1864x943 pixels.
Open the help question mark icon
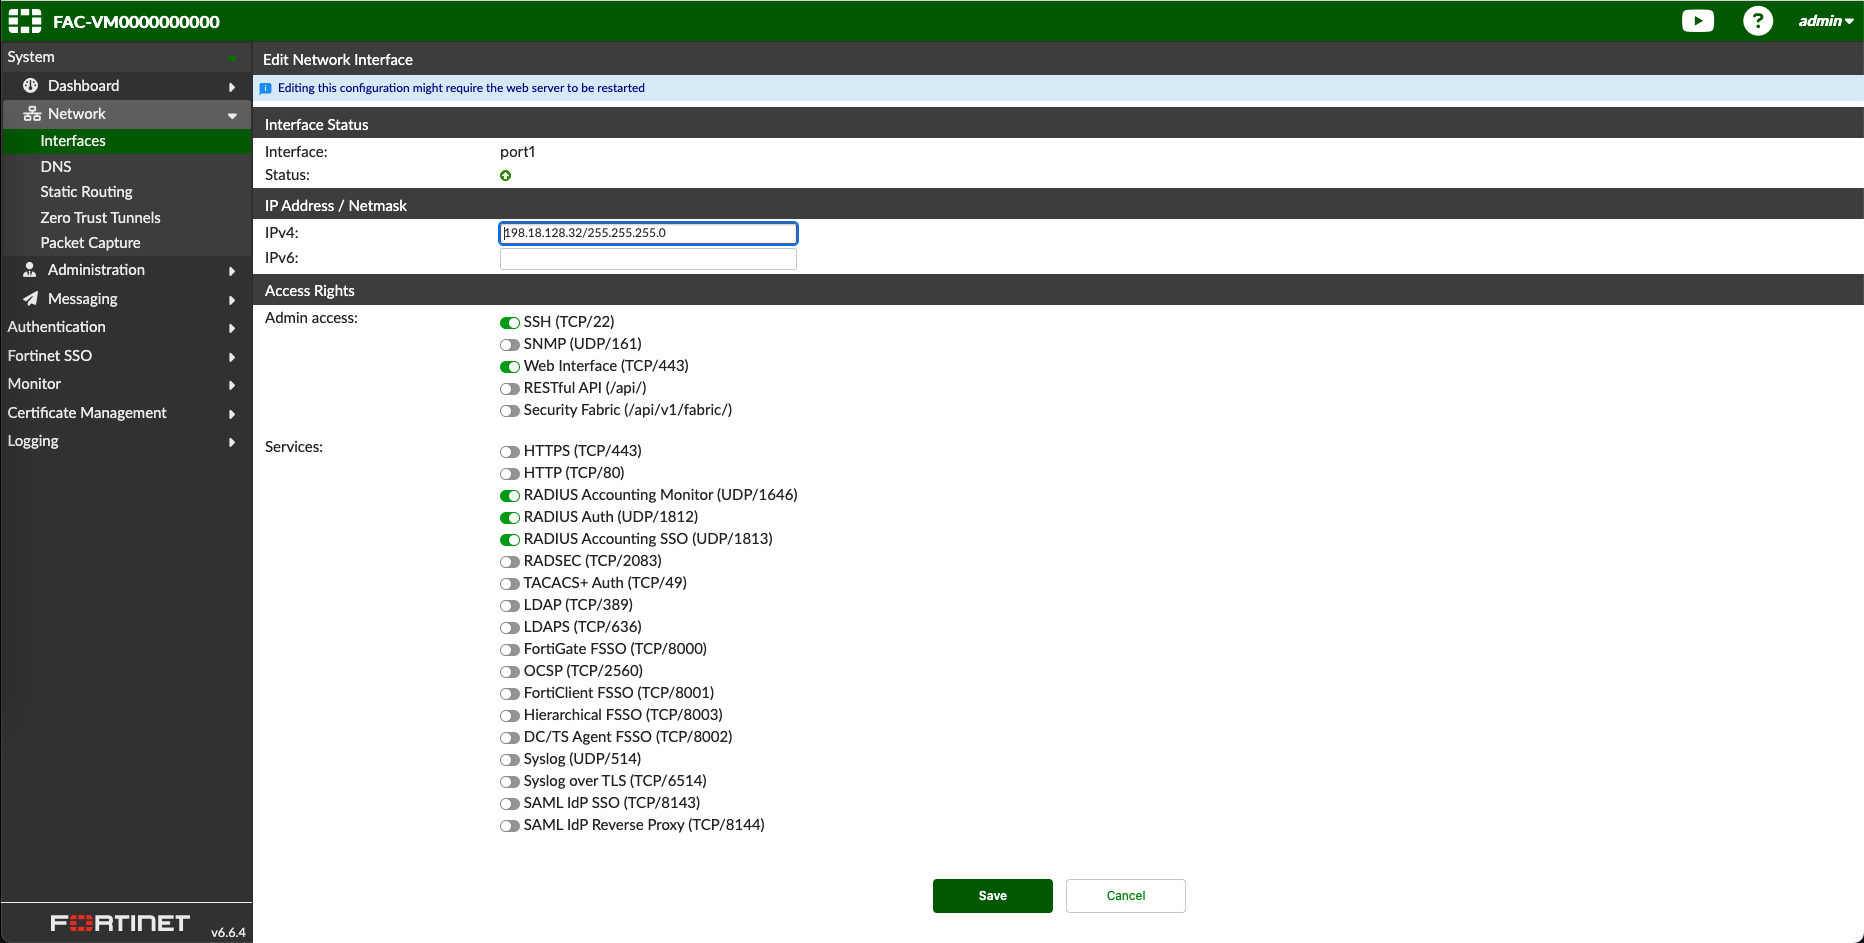coord(1757,21)
